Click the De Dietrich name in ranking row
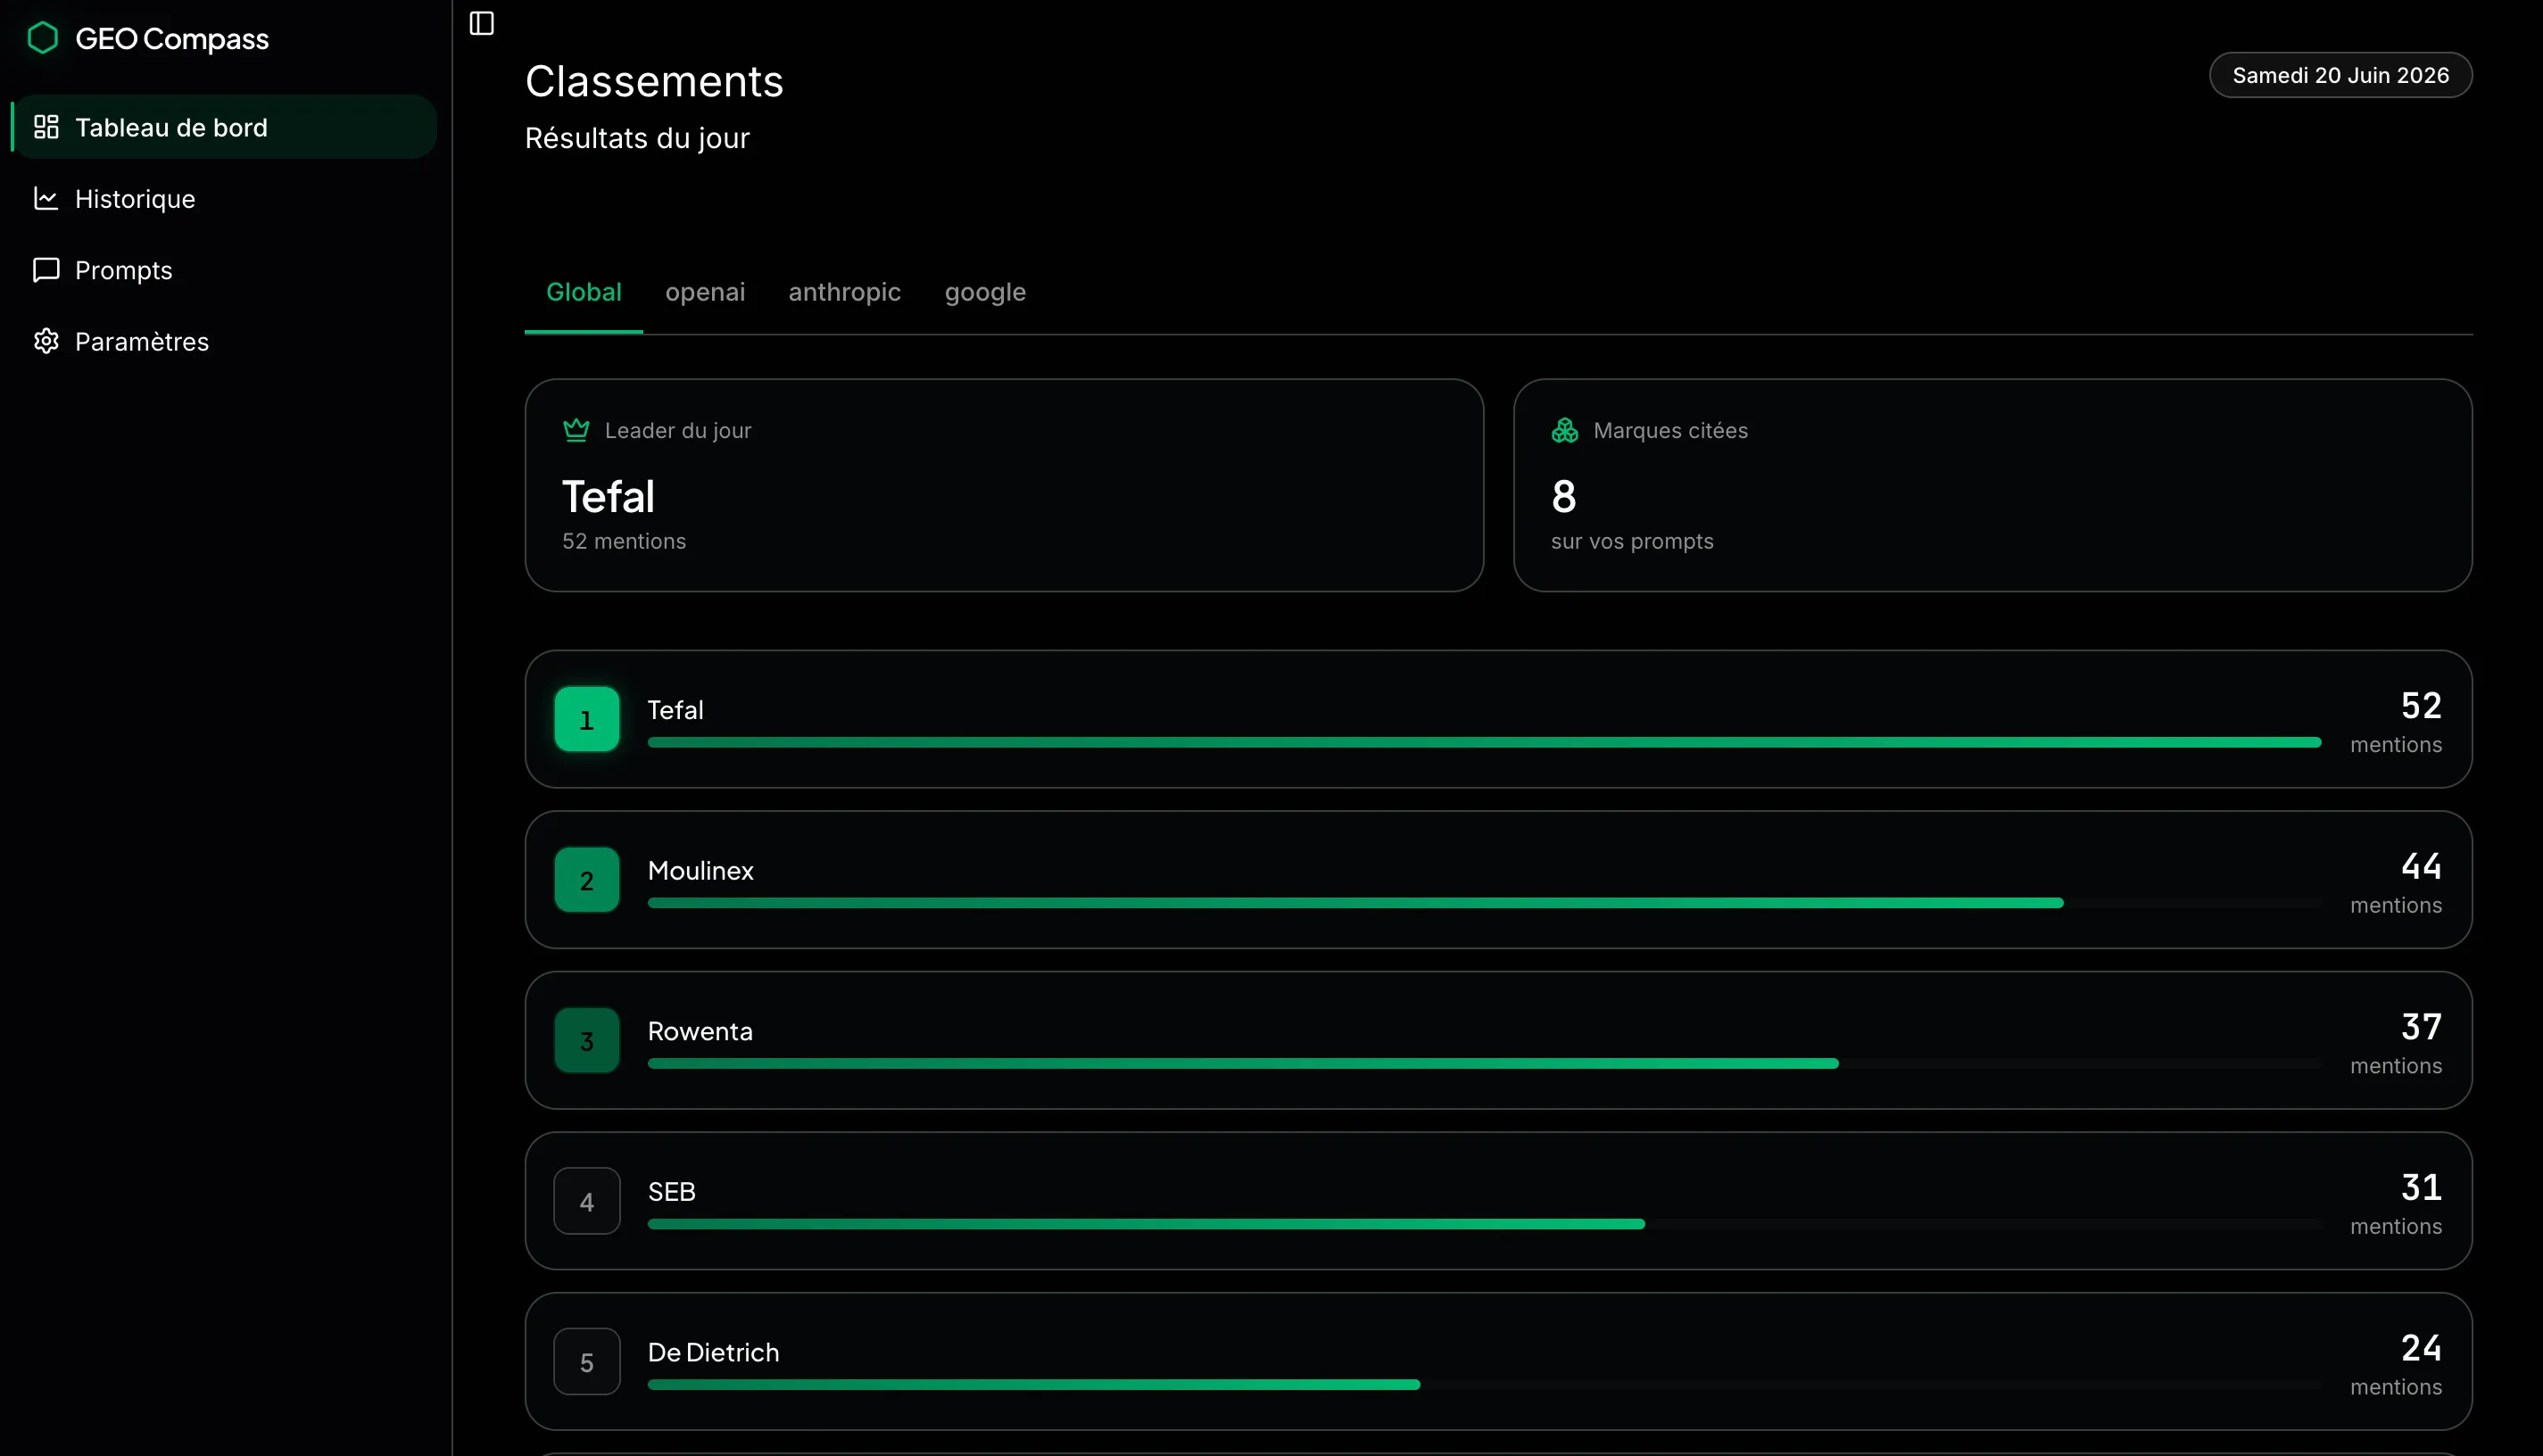Image resolution: width=2543 pixels, height=1456 pixels. click(713, 1352)
